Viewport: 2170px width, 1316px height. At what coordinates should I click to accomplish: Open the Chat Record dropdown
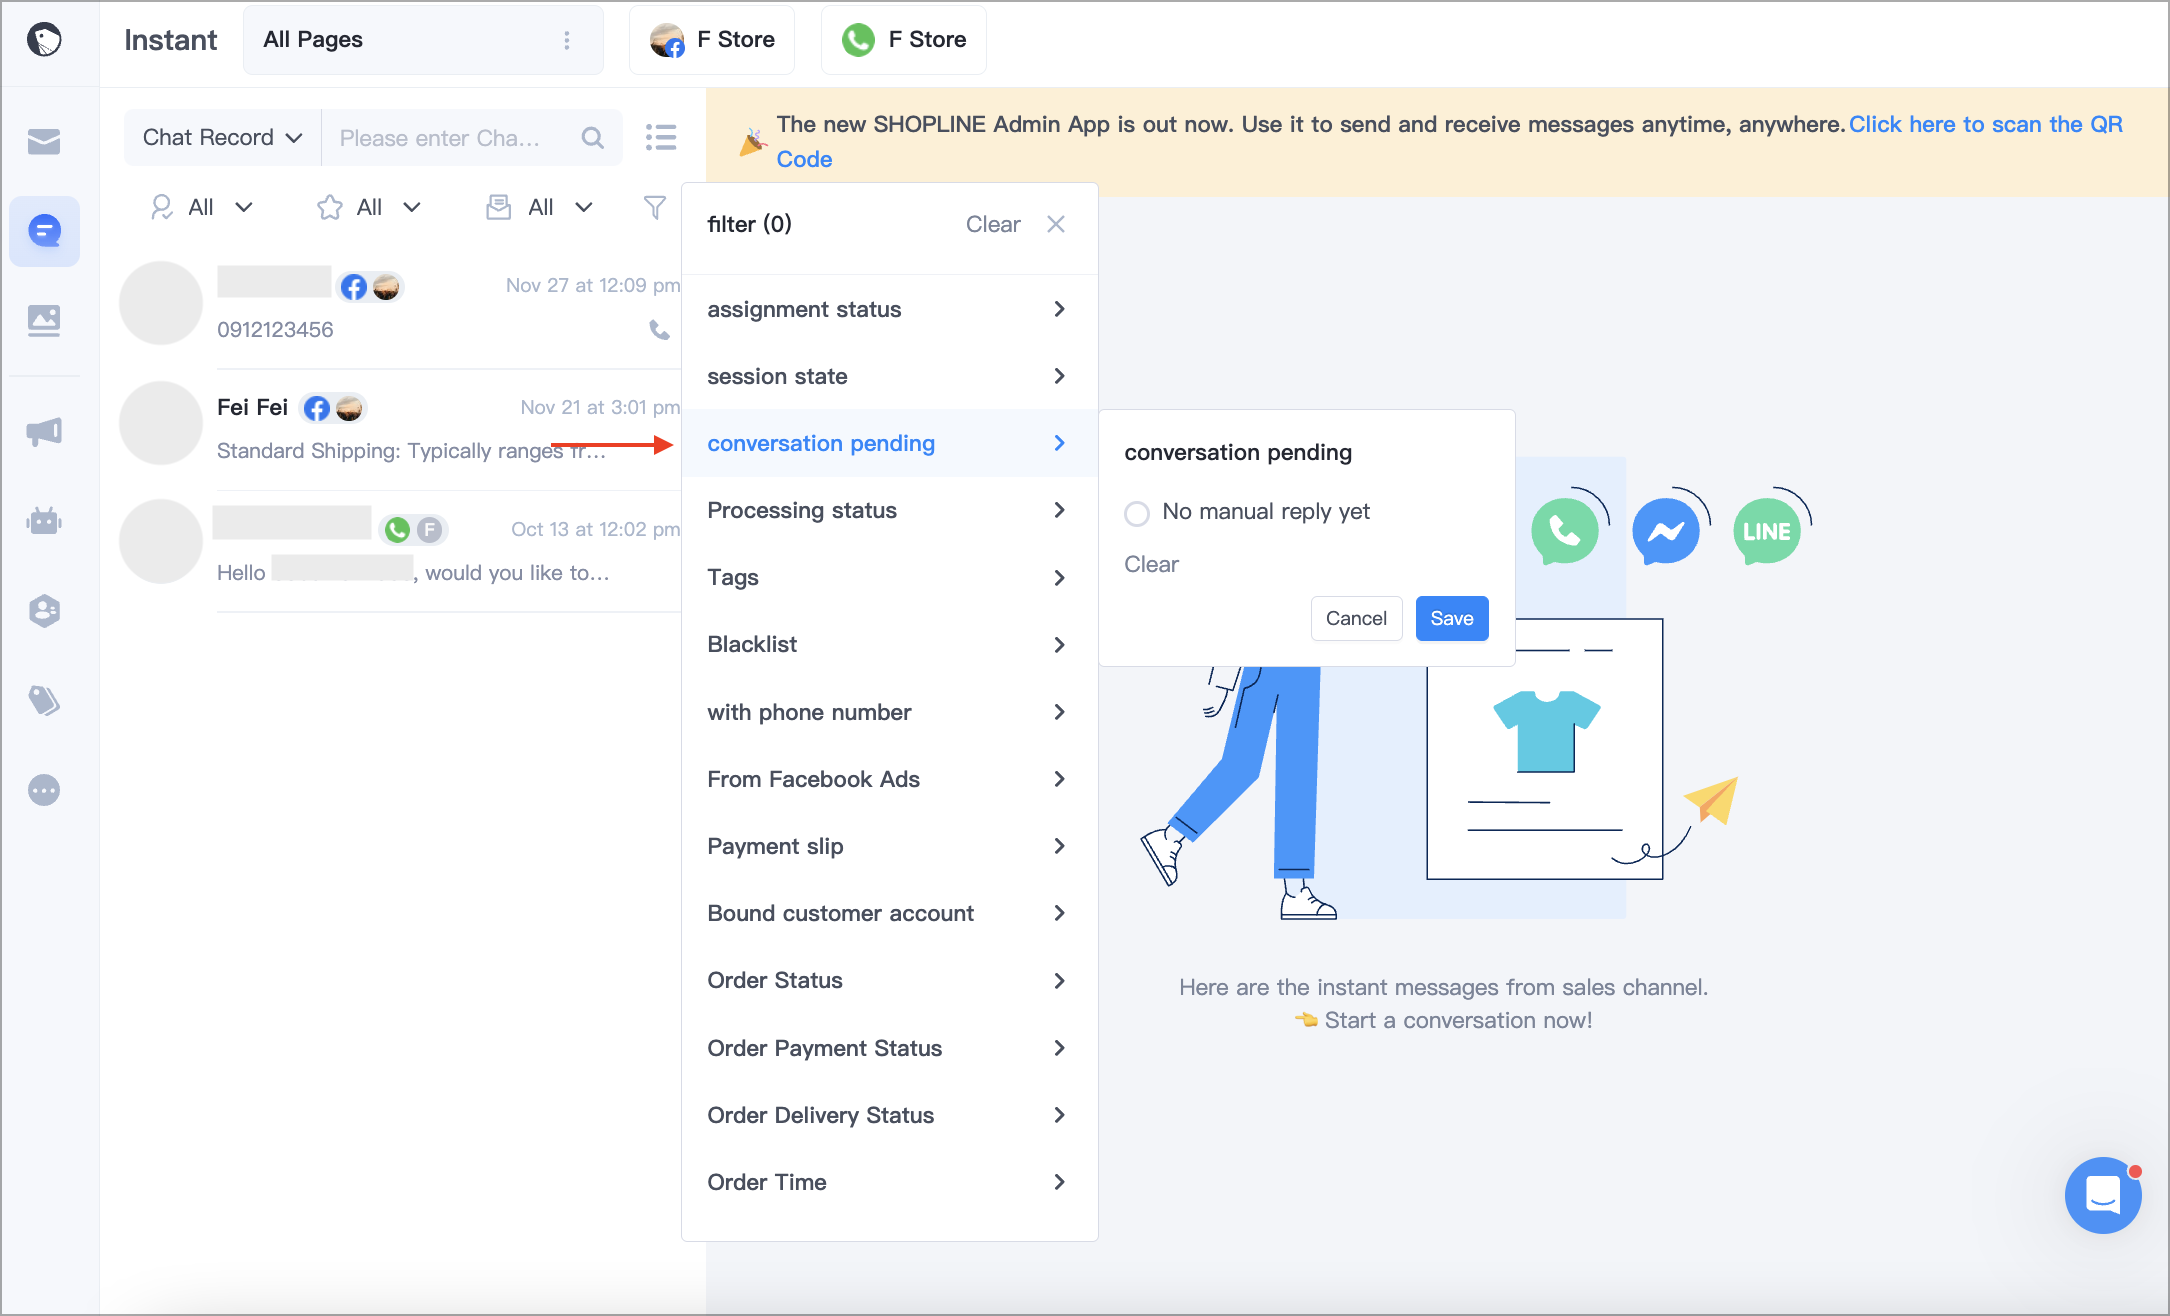pyautogui.click(x=222, y=138)
